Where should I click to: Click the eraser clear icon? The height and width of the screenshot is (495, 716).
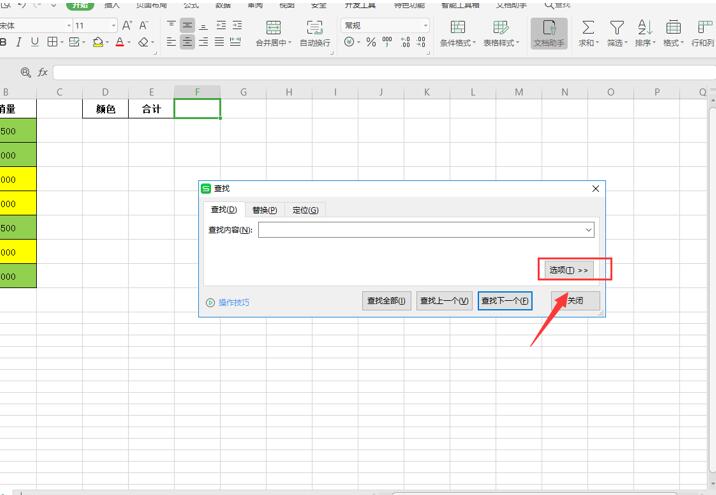[143, 42]
